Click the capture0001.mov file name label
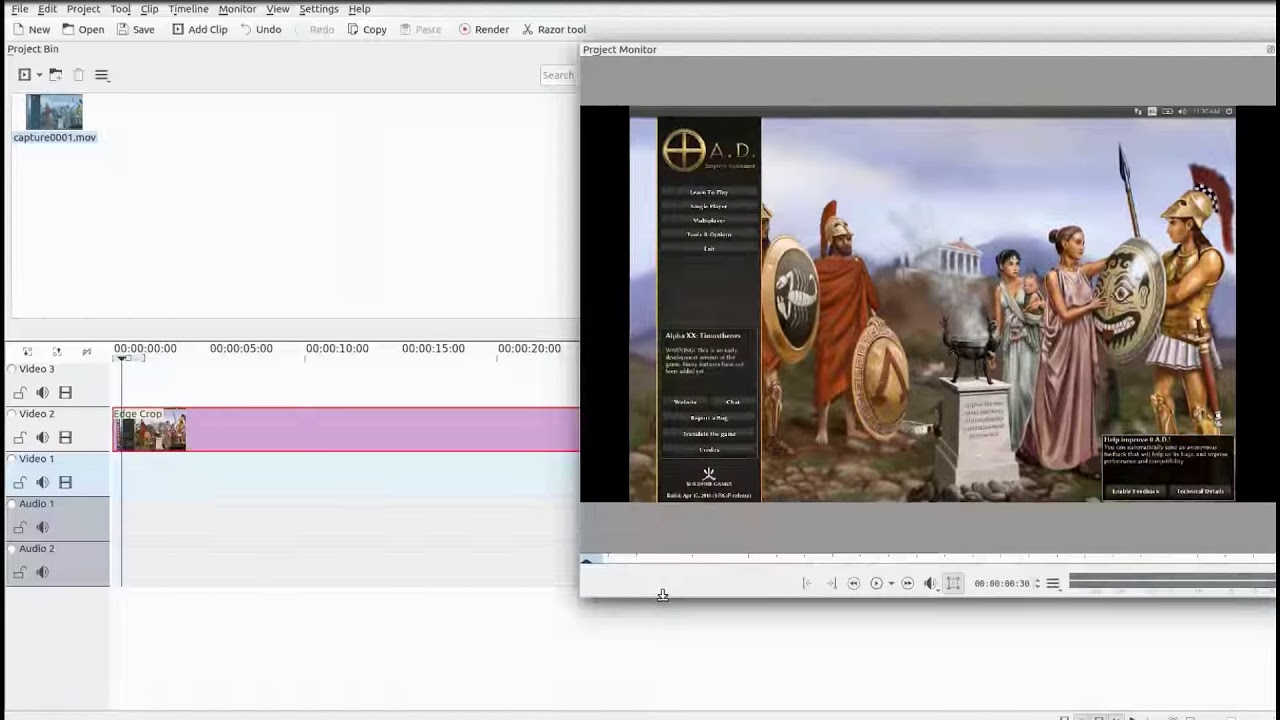This screenshot has width=1280, height=720. click(x=55, y=138)
